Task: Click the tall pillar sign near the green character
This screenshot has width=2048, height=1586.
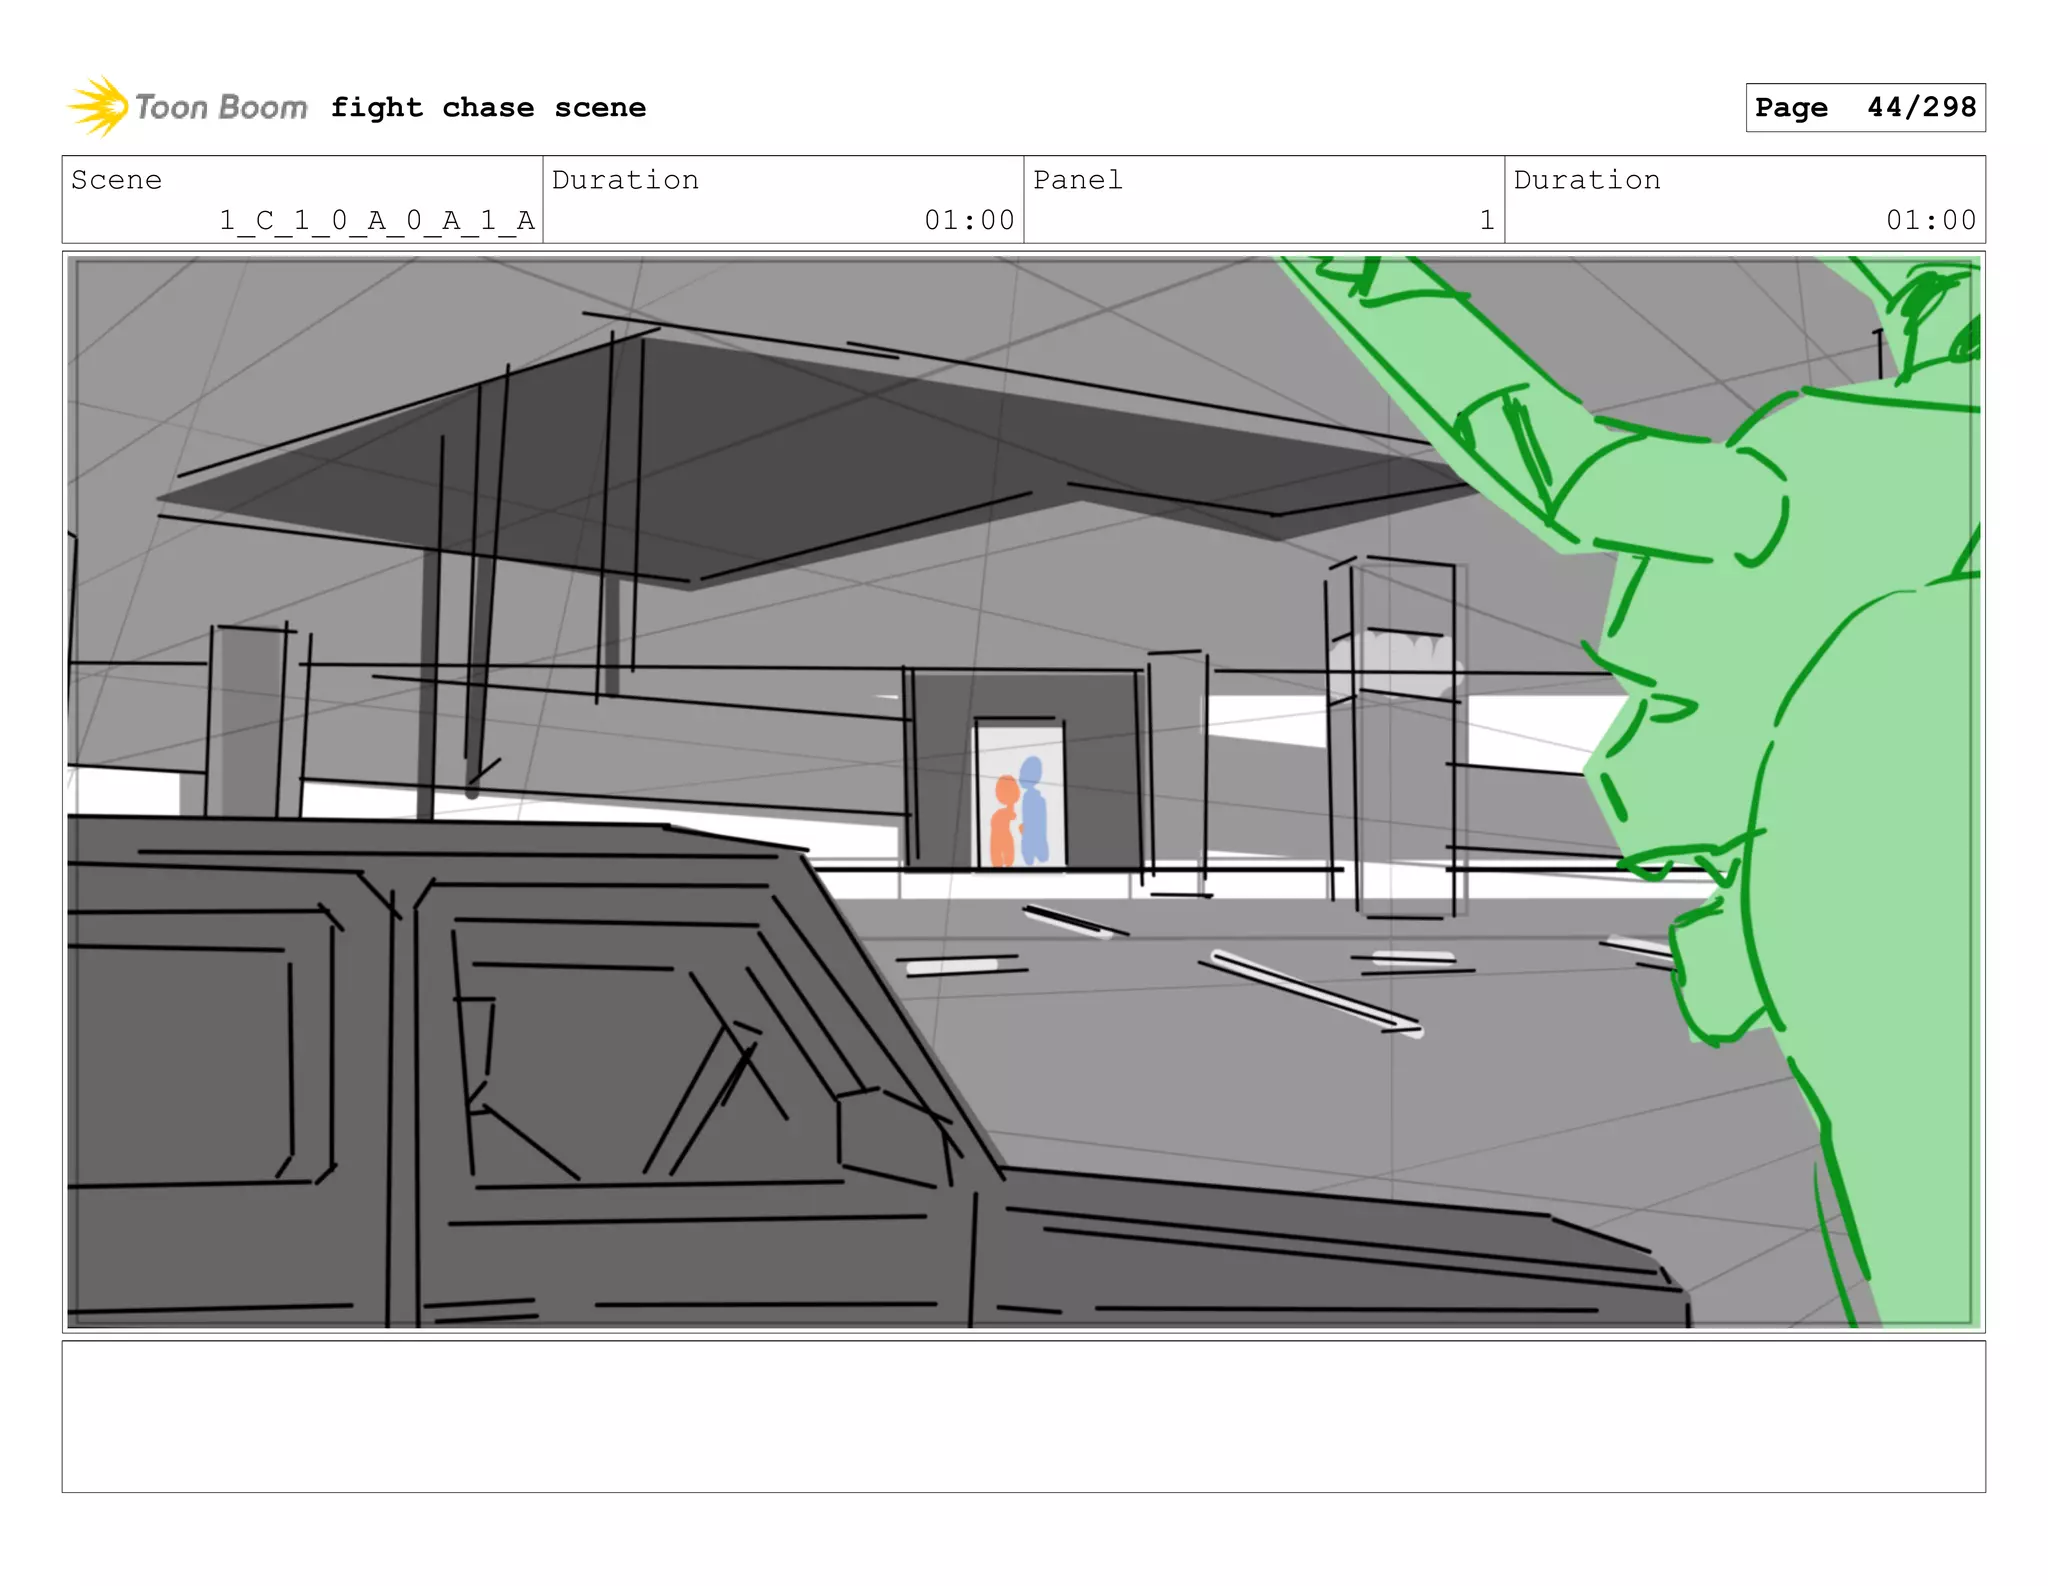Action: tap(1400, 740)
